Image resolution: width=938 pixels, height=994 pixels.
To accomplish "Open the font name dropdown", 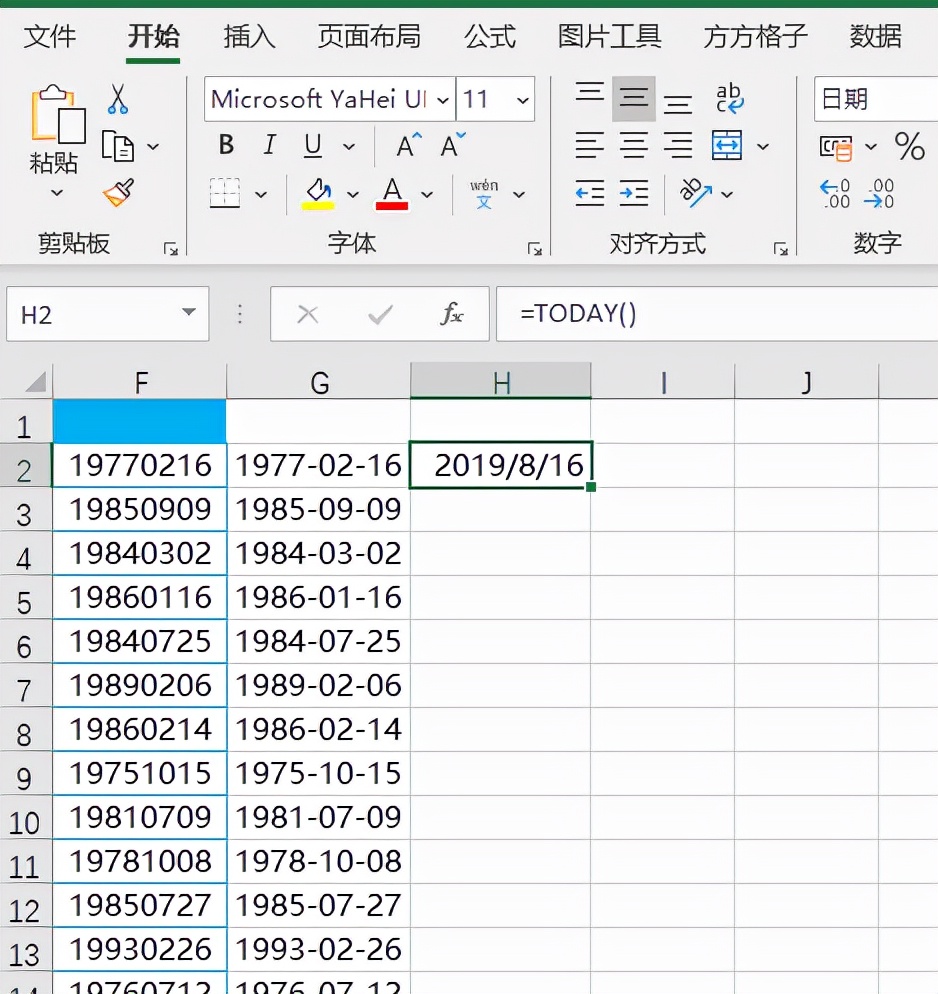I will (443, 100).
